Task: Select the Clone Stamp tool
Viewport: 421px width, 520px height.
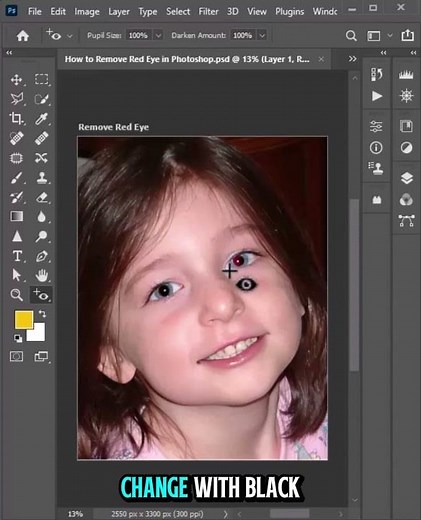Action: (42, 178)
